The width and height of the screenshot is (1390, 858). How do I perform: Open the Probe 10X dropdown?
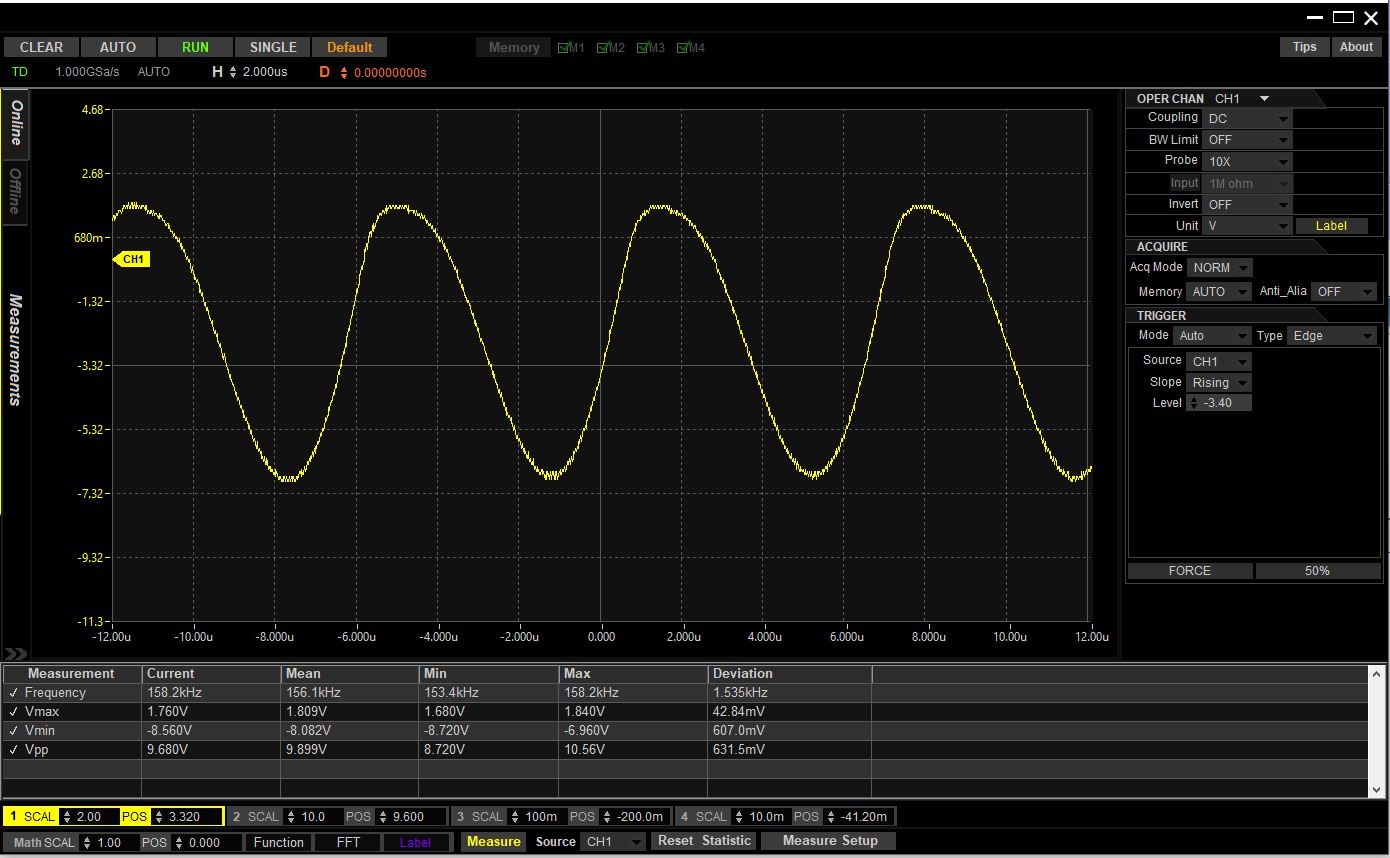tap(1248, 161)
